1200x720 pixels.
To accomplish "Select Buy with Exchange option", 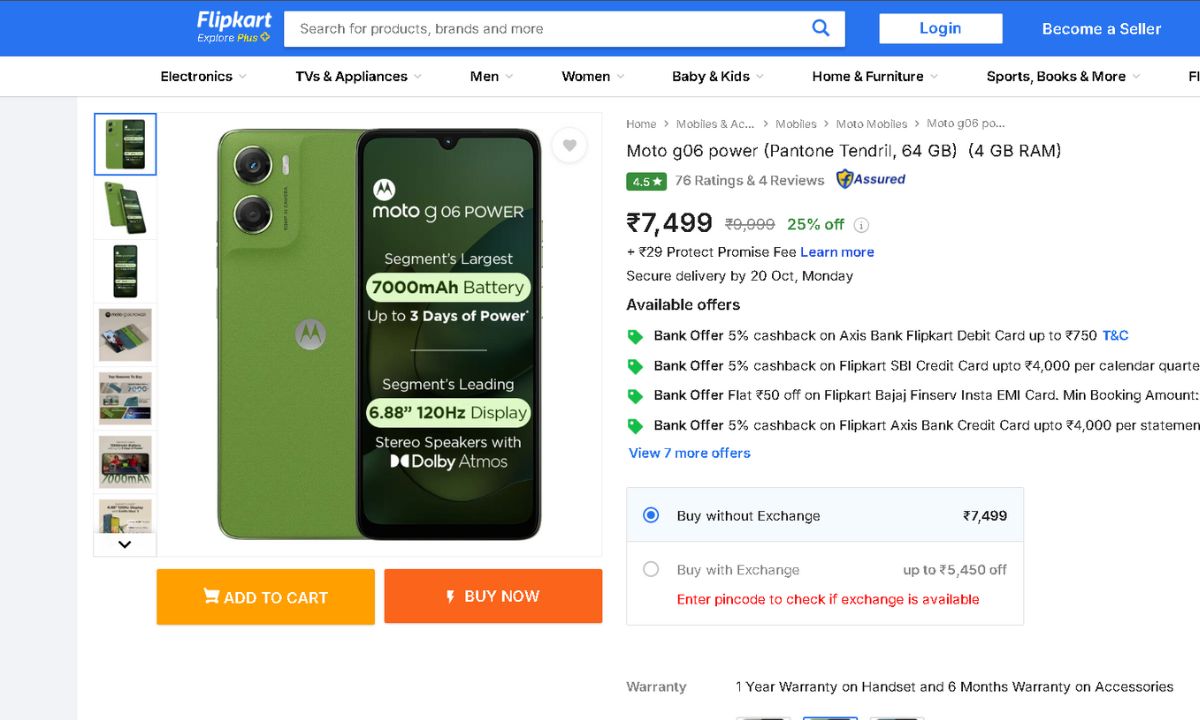I will coord(651,570).
